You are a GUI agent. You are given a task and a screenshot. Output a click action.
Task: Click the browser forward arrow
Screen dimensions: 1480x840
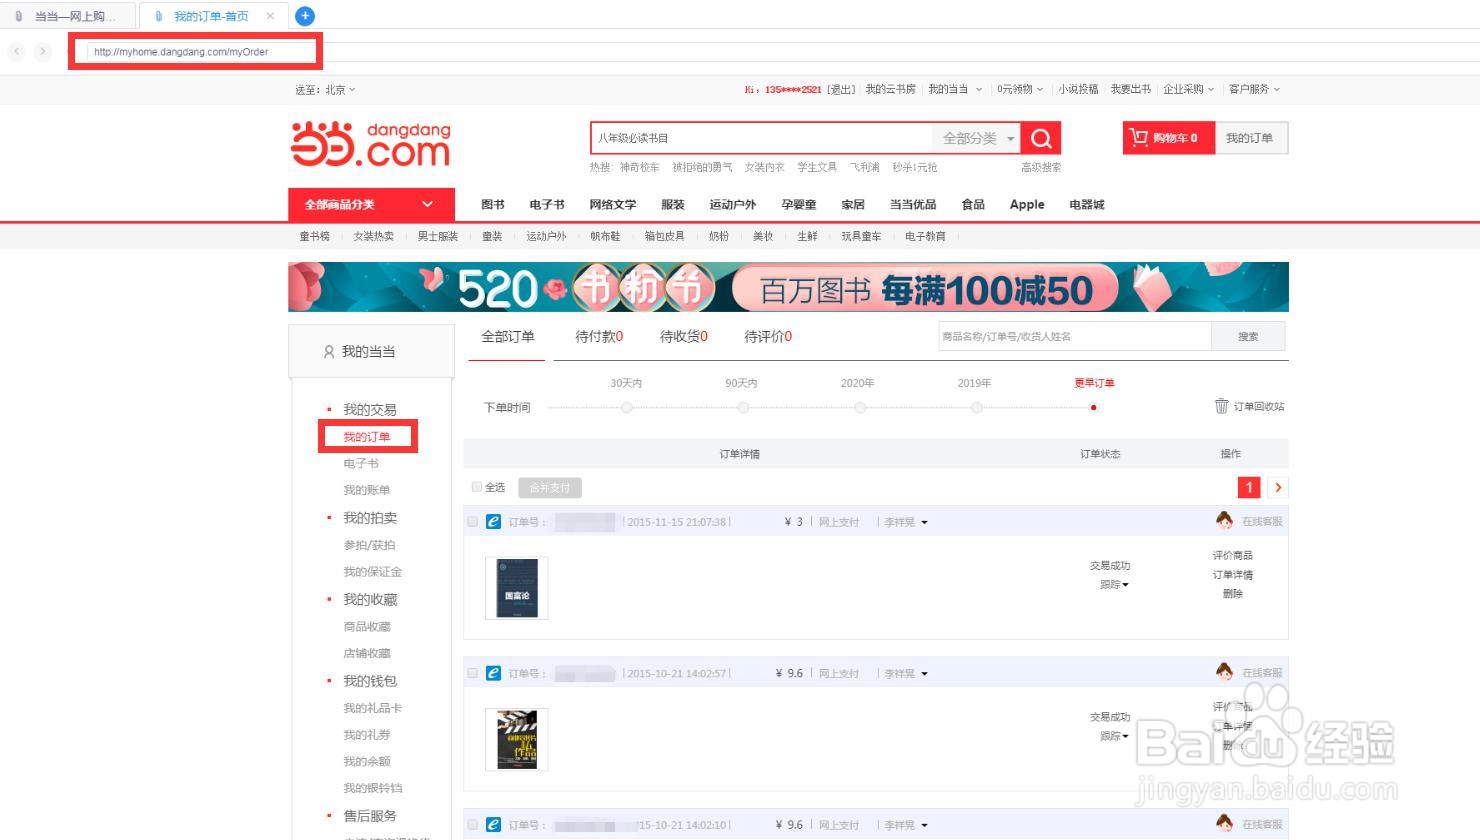(43, 51)
